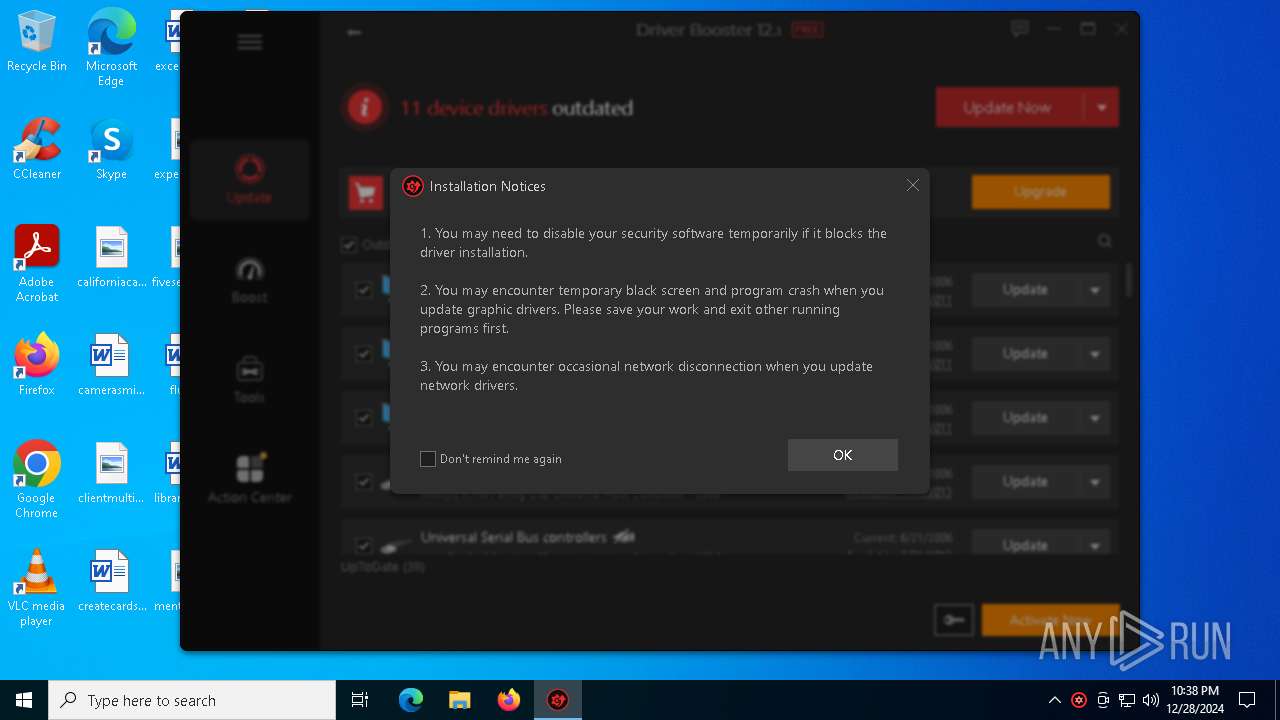Check the Don't remind me again box
This screenshot has height=720, width=1280.
[x=428, y=459]
